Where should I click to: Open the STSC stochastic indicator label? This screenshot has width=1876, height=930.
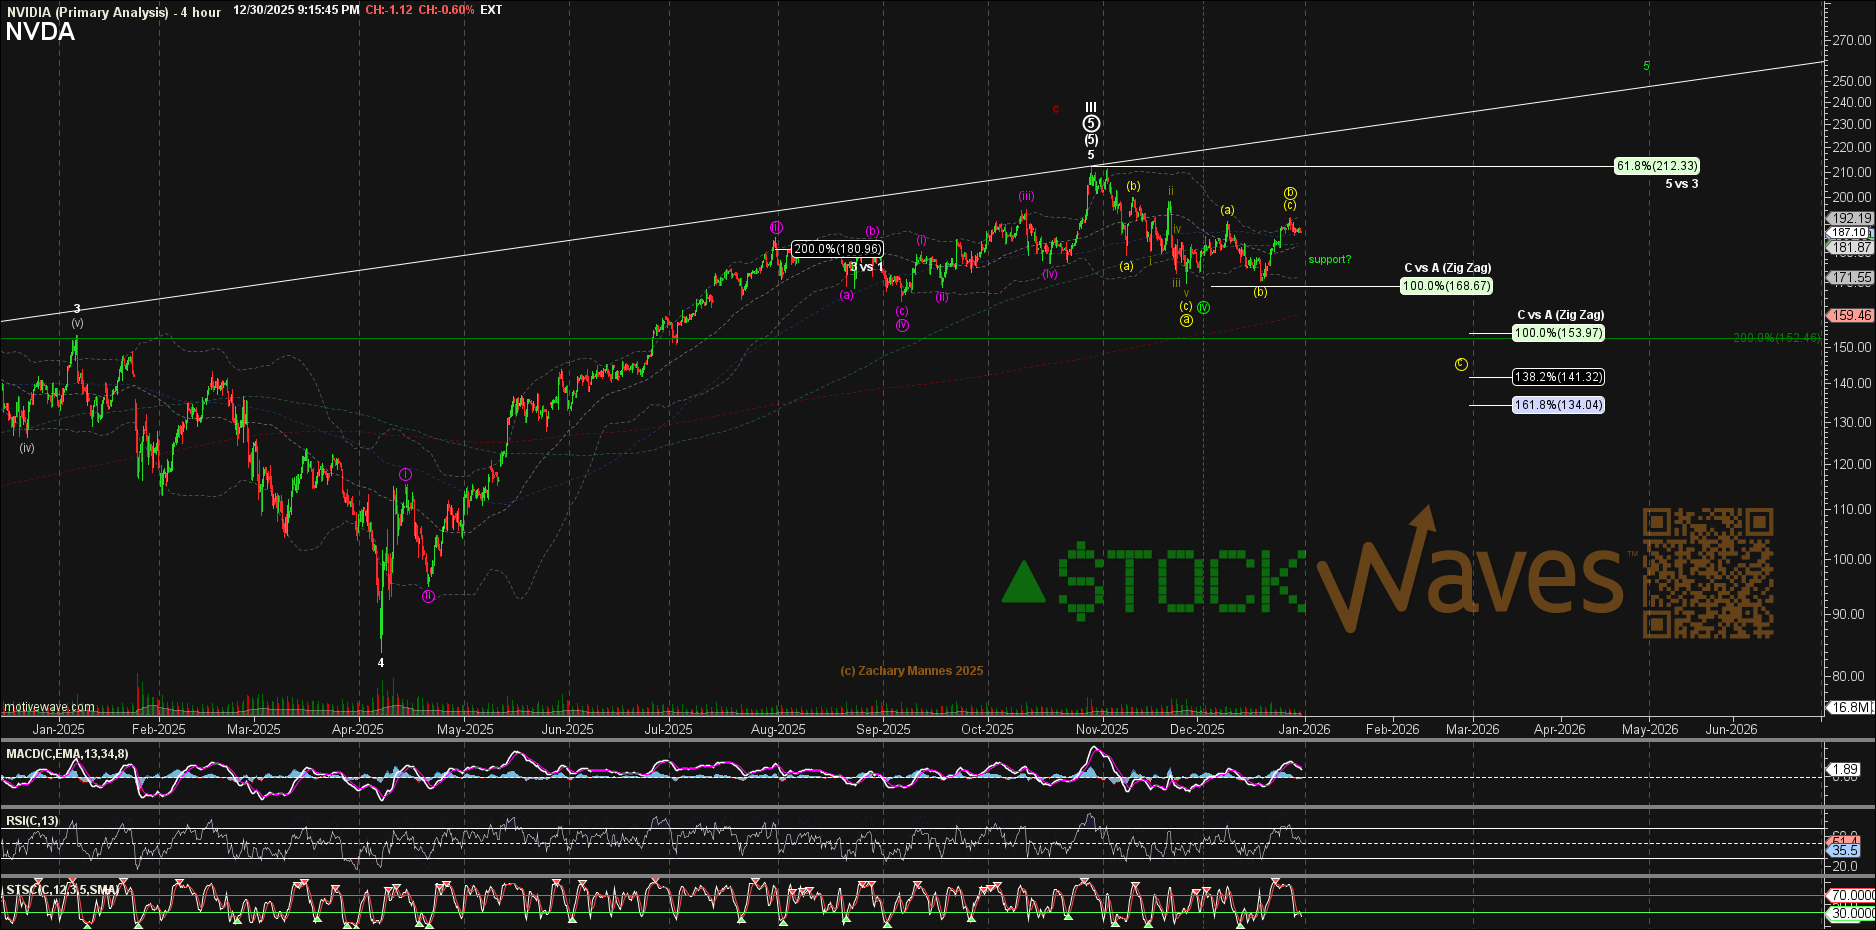click(62, 889)
